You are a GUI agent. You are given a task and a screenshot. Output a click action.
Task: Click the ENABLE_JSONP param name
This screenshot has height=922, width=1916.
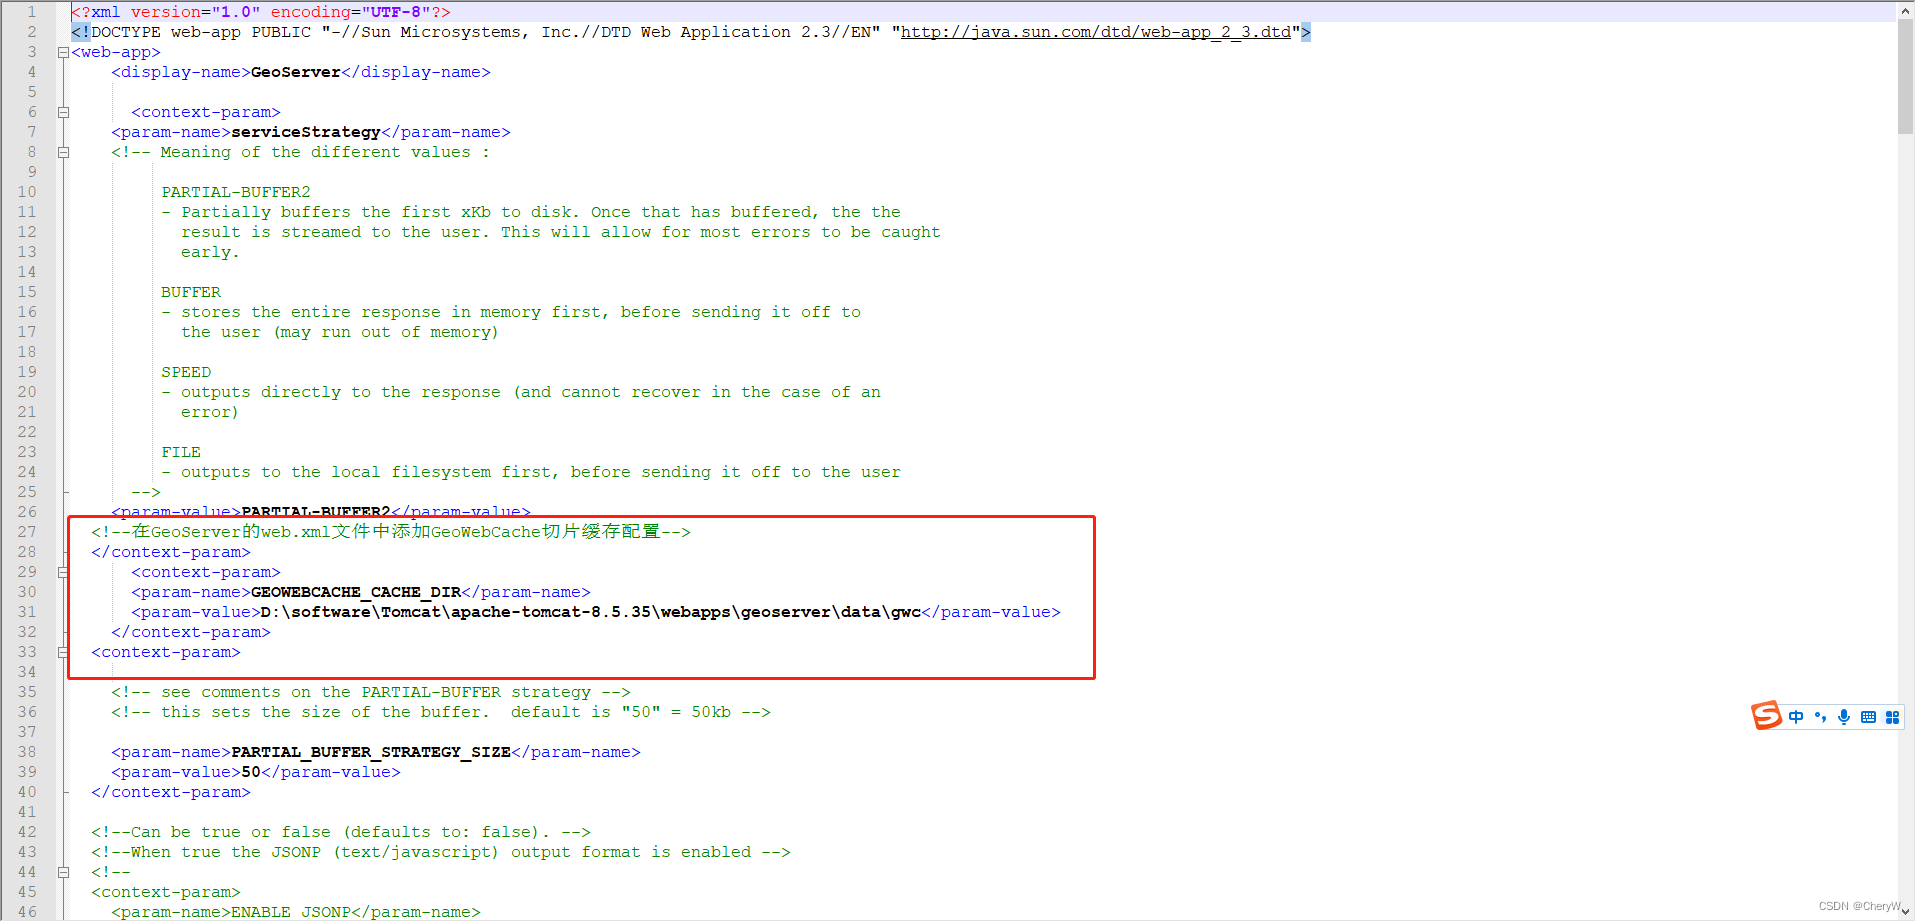pyautogui.click(x=291, y=912)
